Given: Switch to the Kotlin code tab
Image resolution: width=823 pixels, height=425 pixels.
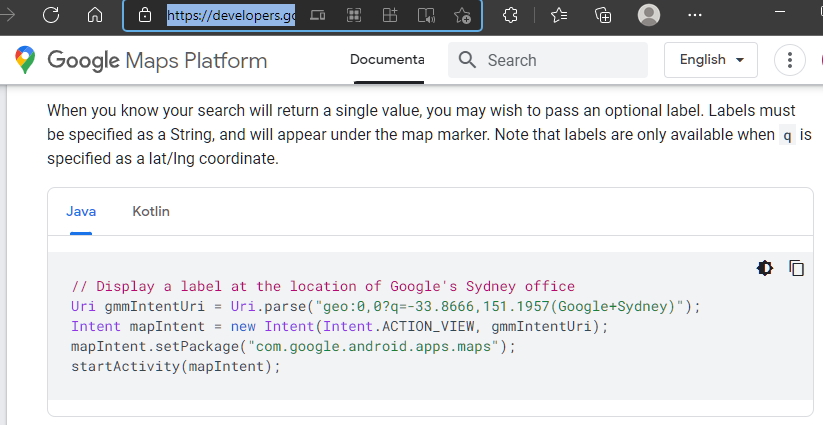Looking at the screenshot, I should pyautogui.click(x=151, y=211).
